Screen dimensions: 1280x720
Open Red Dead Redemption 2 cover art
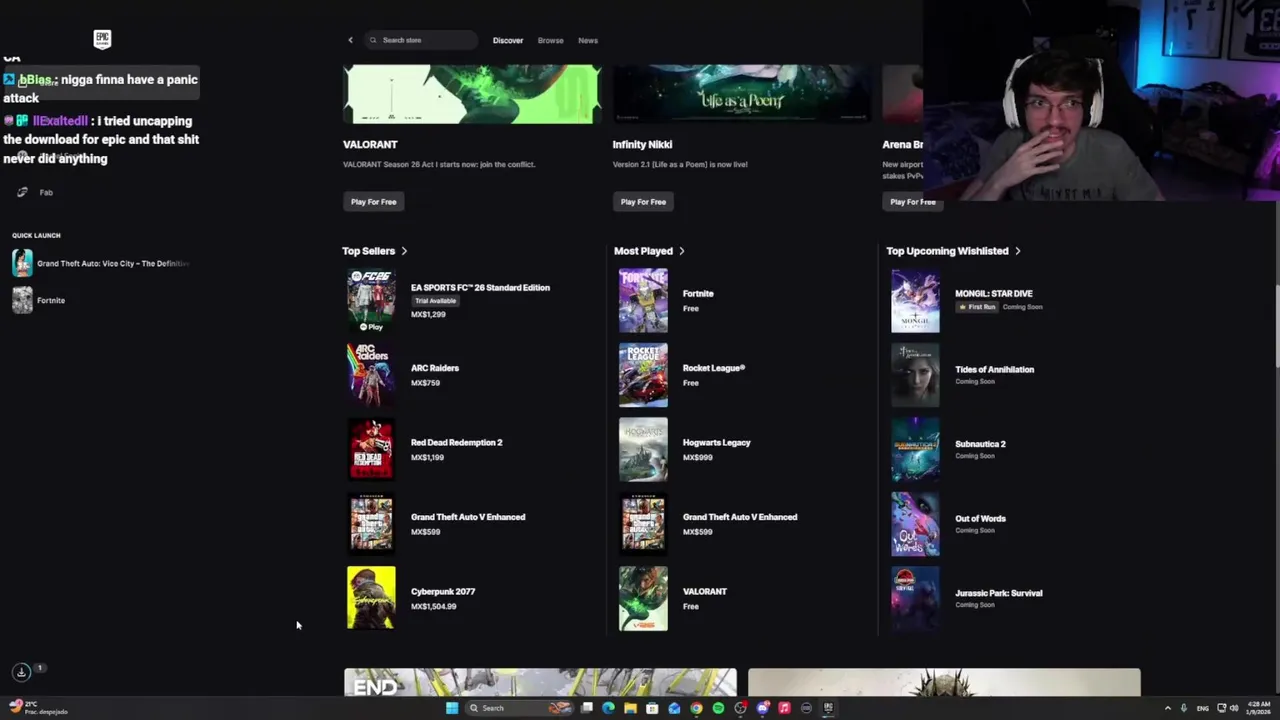pyautogui.click(x=371, y=449)
